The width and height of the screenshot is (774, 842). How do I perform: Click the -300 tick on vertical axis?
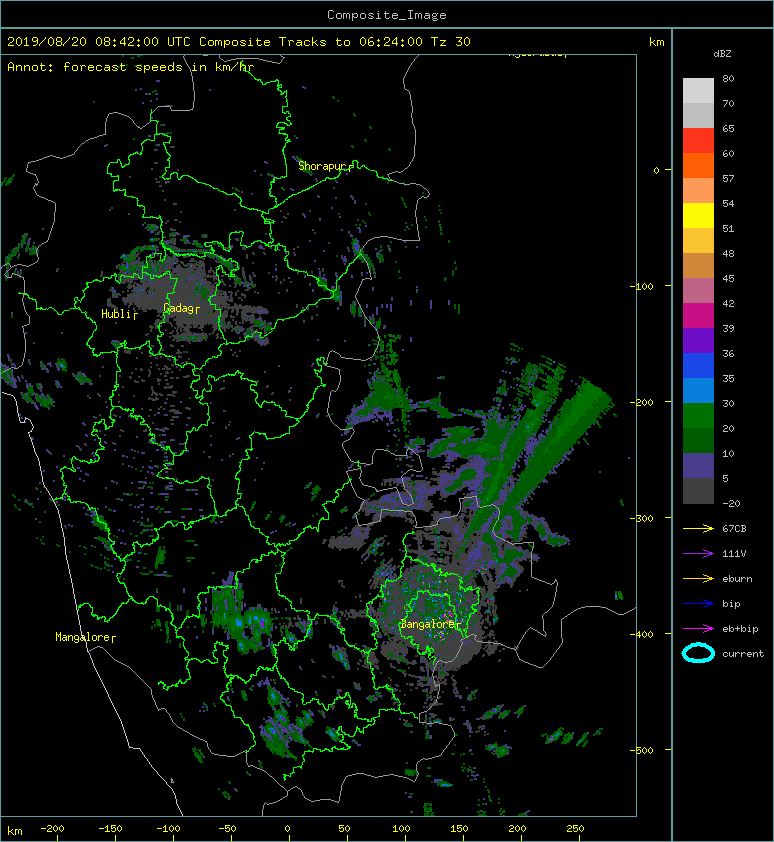(x=642, y=518)
